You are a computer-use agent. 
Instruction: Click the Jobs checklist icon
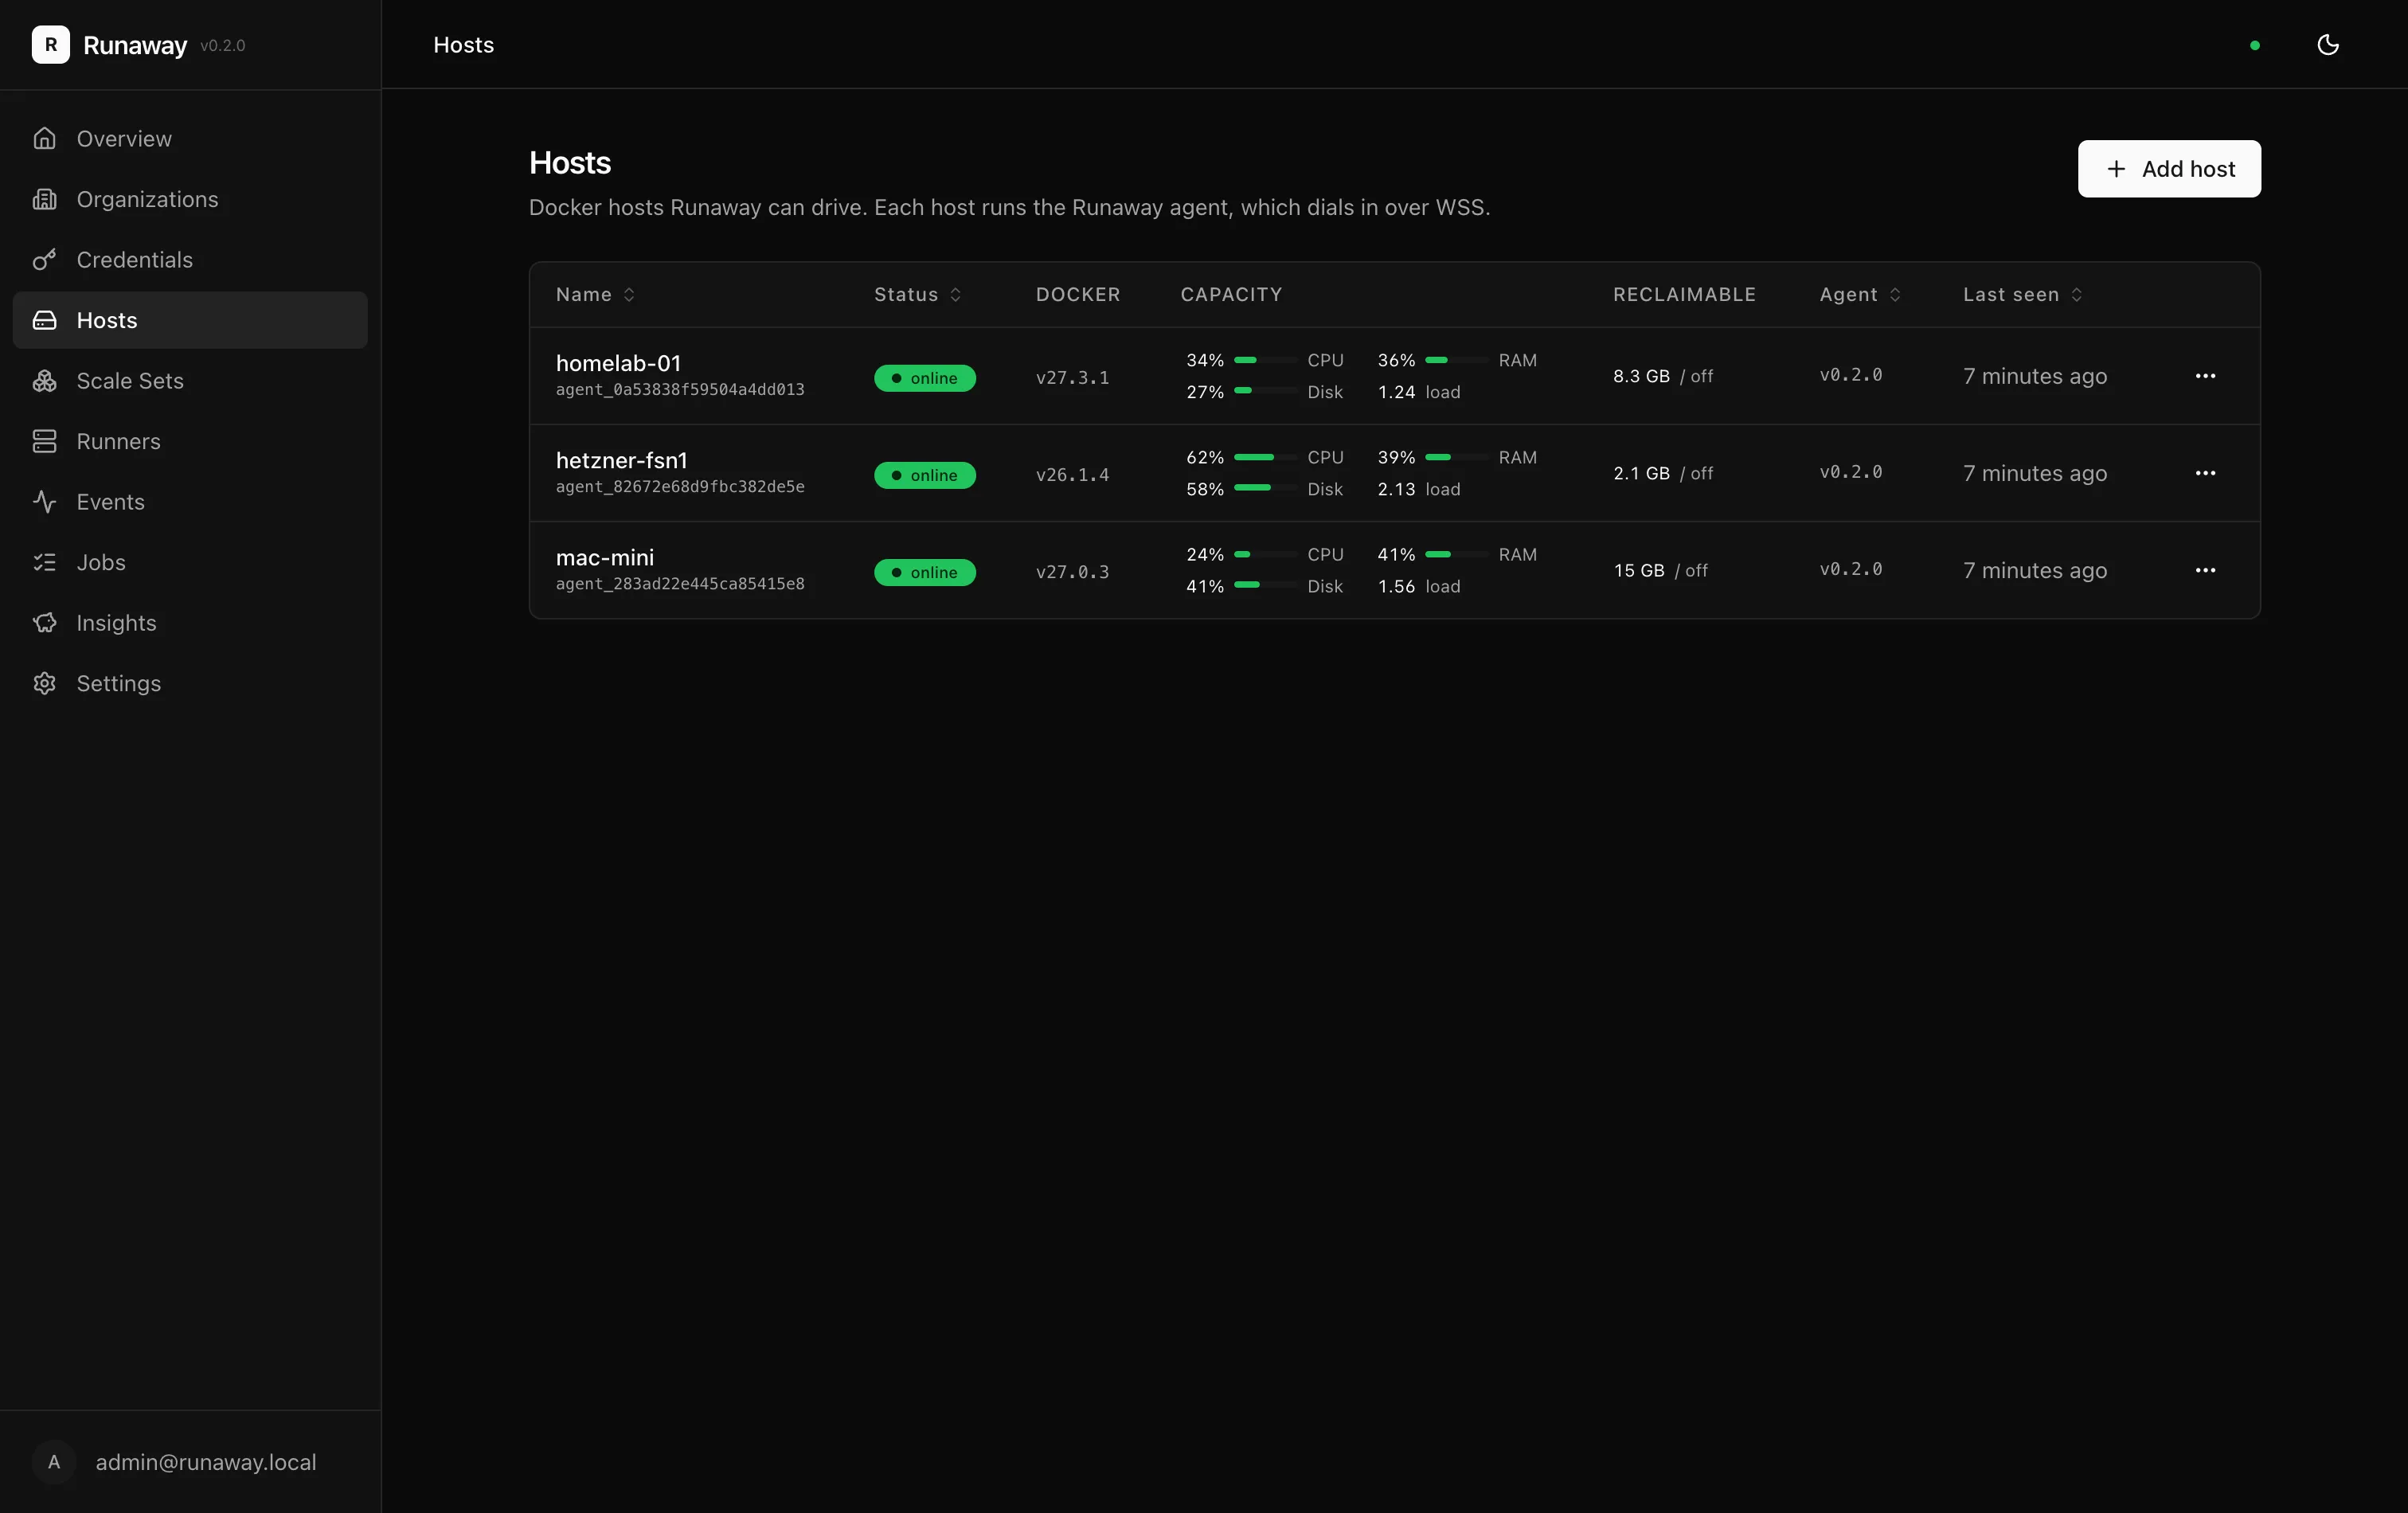[x=44, y=562]
